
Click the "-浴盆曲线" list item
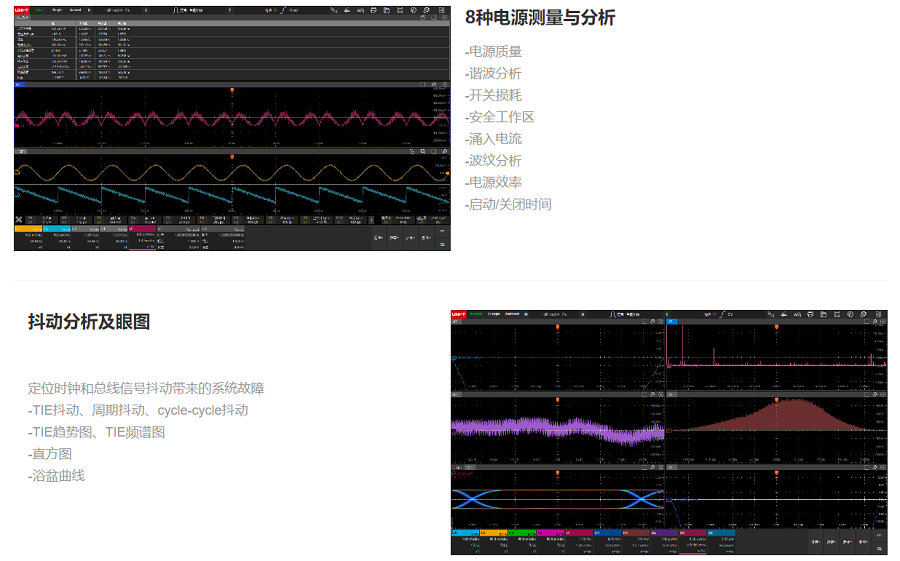click(56, 475)
